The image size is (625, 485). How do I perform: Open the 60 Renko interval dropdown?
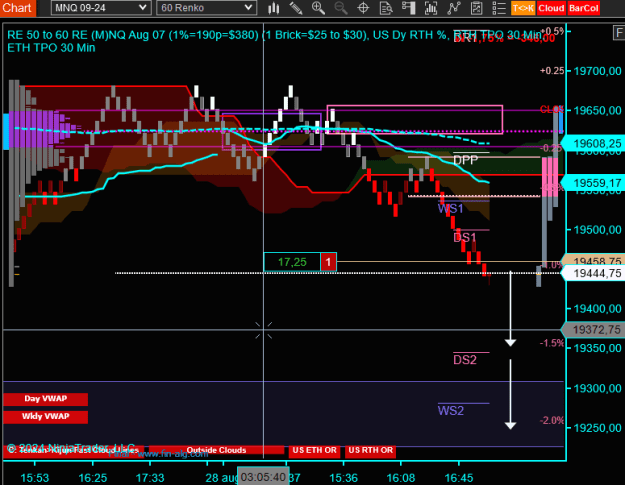[206, 8]
